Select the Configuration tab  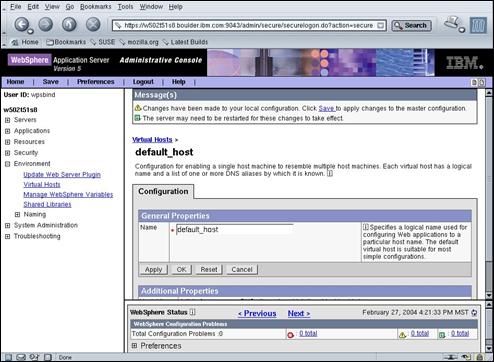[x=163, y=192]
